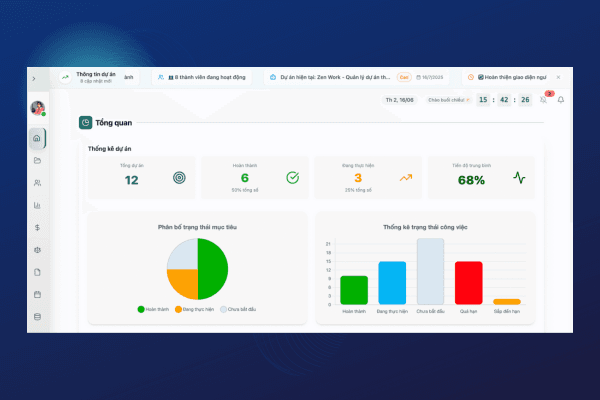Click the 68% average progress value
Viewport: 600px width, 400px height.
click(x=471, y=180)
